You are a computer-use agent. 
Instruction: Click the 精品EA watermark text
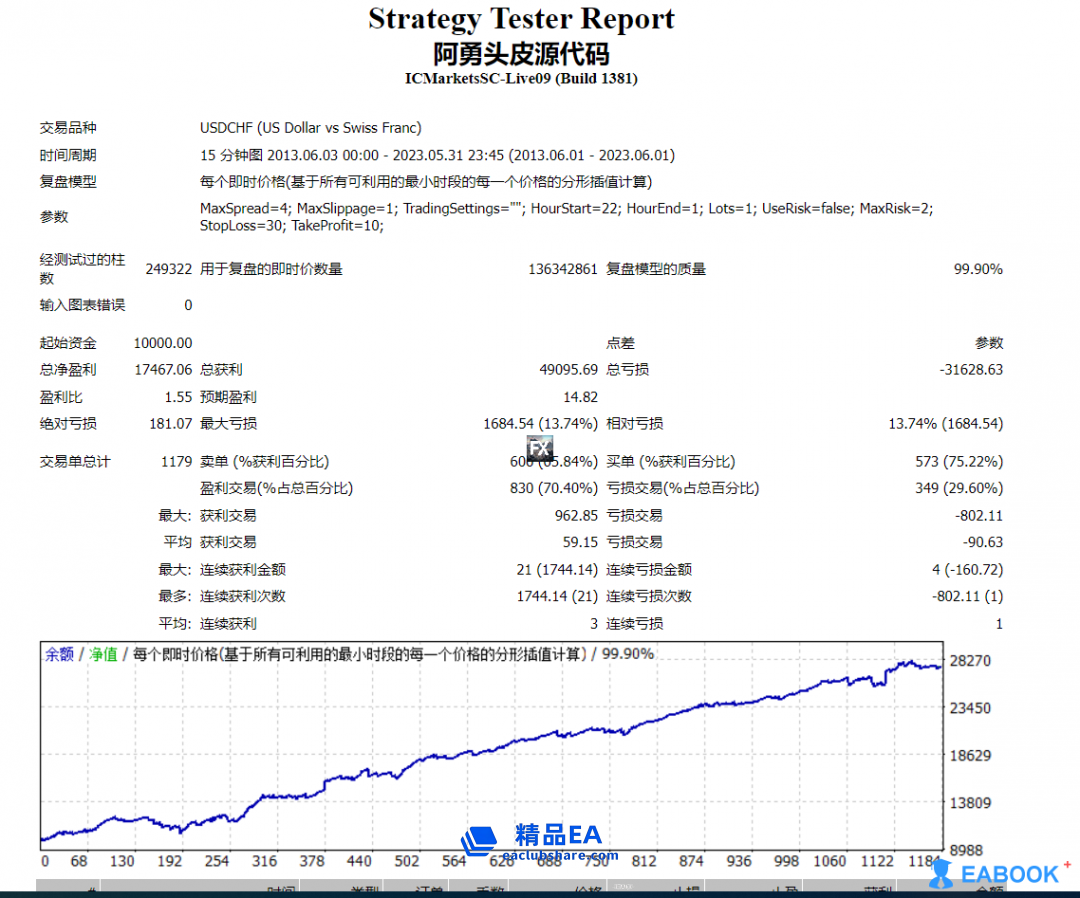click(x=559, y=835)
